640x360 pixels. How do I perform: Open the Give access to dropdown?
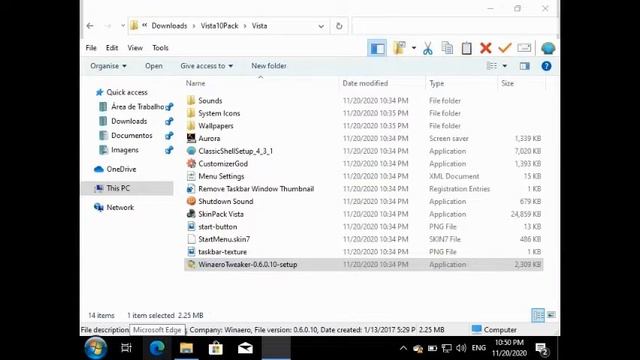tap(207, 66)
